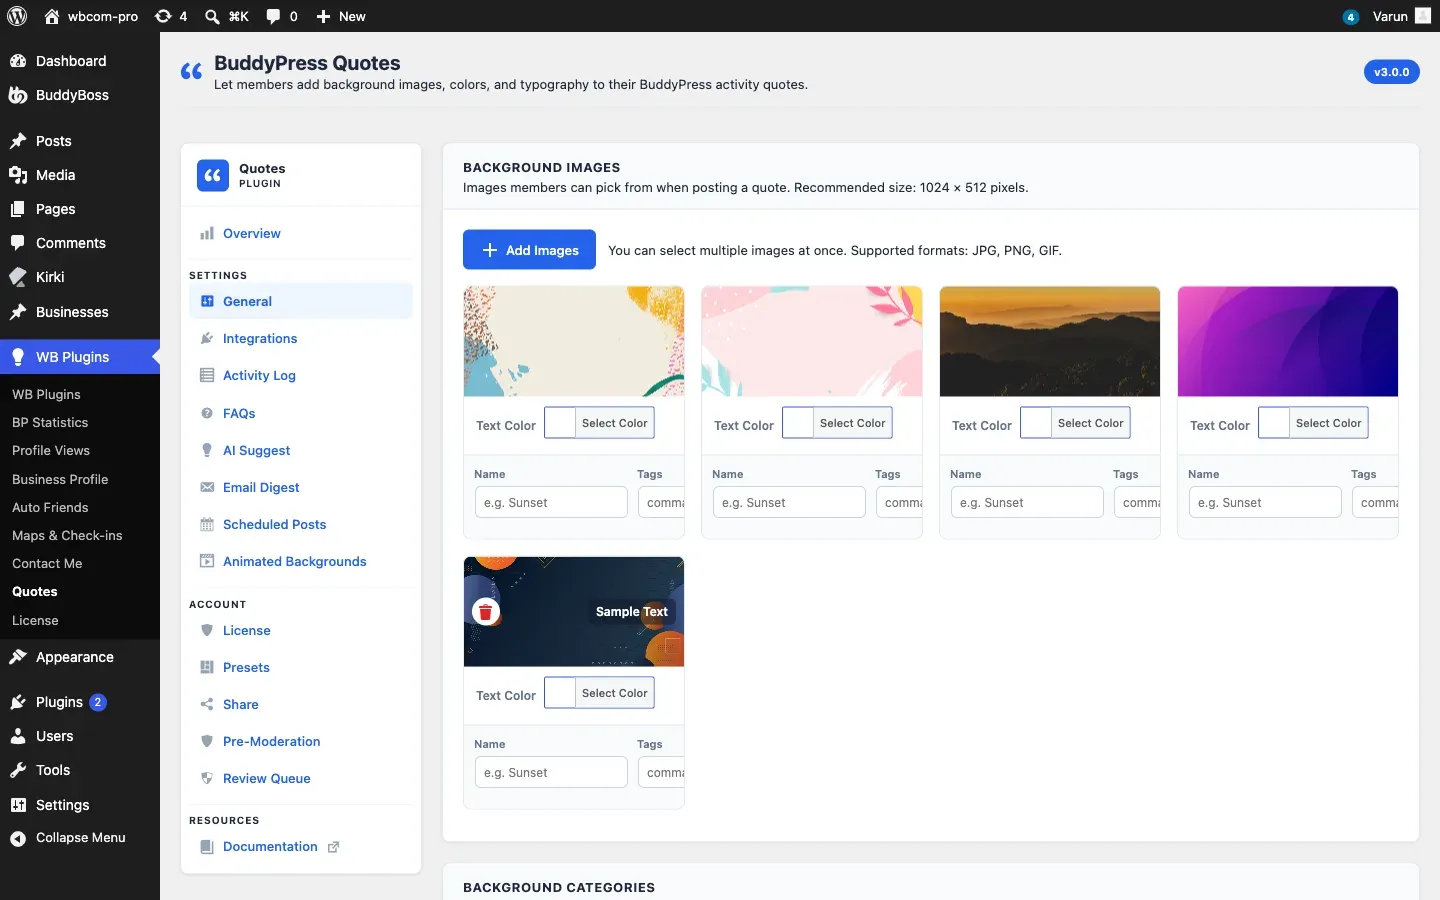Click the Pre-Moderation shield icon

[x=207, y=741]
